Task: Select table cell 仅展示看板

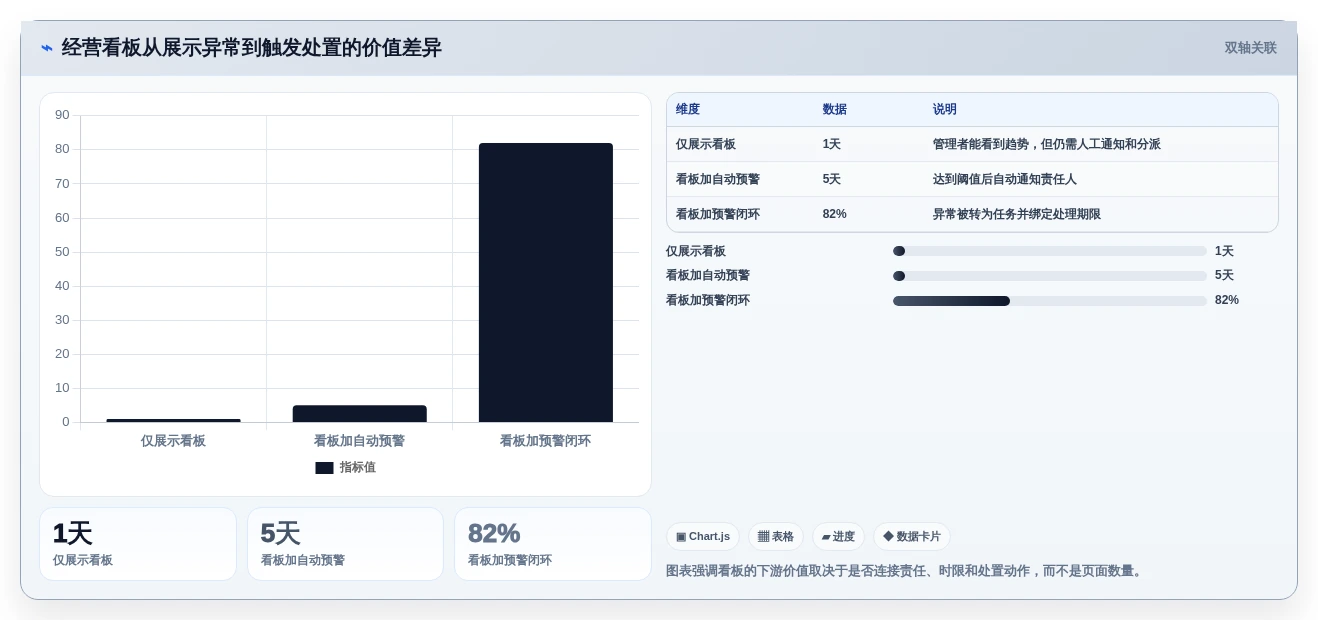Action: click(x=706, y=144)
